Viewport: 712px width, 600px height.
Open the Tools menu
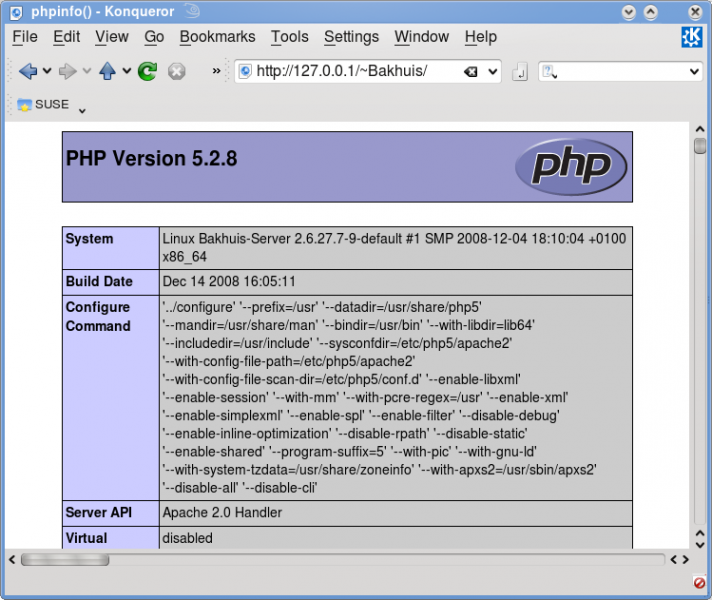pos(289,37)
